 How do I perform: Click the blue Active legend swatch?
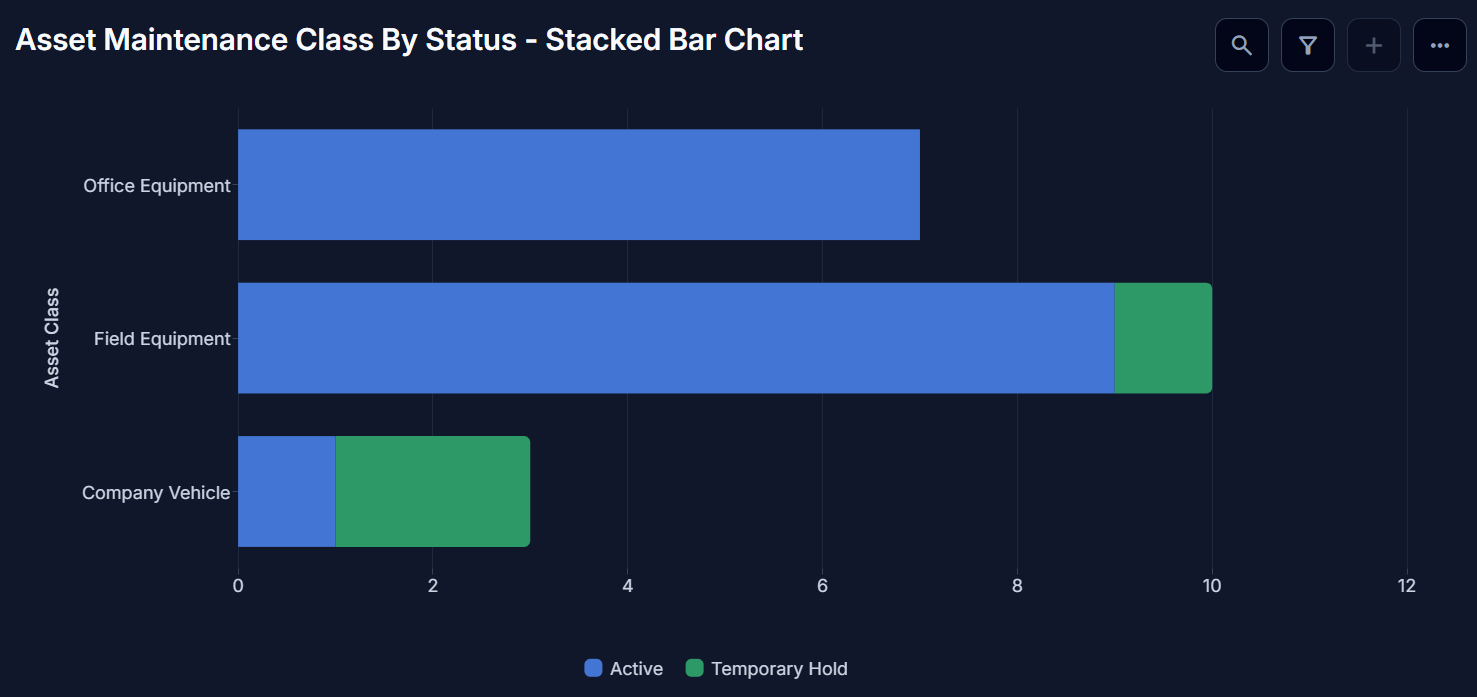pyautogui.click(x=594, y=669)
